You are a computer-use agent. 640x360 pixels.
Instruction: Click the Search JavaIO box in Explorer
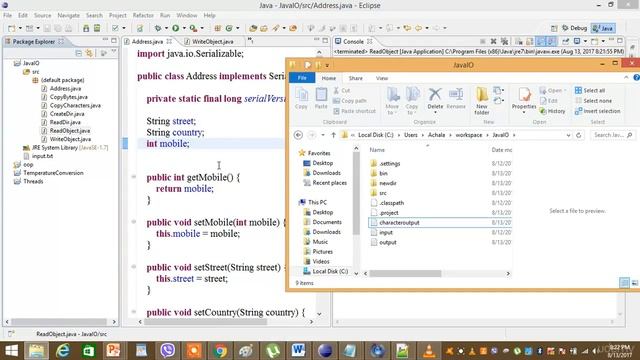click(613, 135)
